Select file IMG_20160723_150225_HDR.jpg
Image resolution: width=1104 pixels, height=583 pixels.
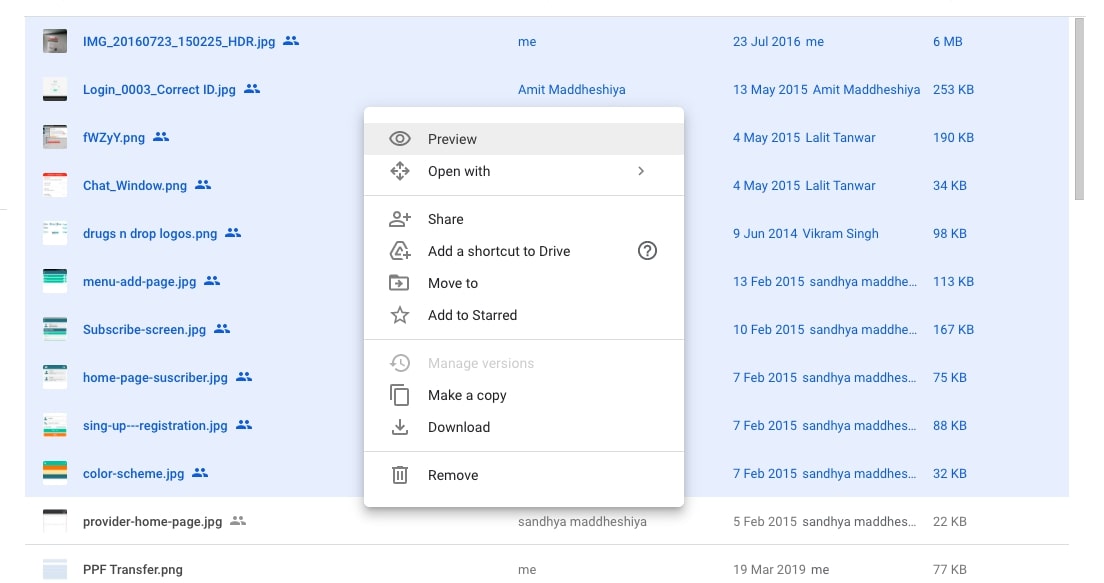tap(179, 42)
